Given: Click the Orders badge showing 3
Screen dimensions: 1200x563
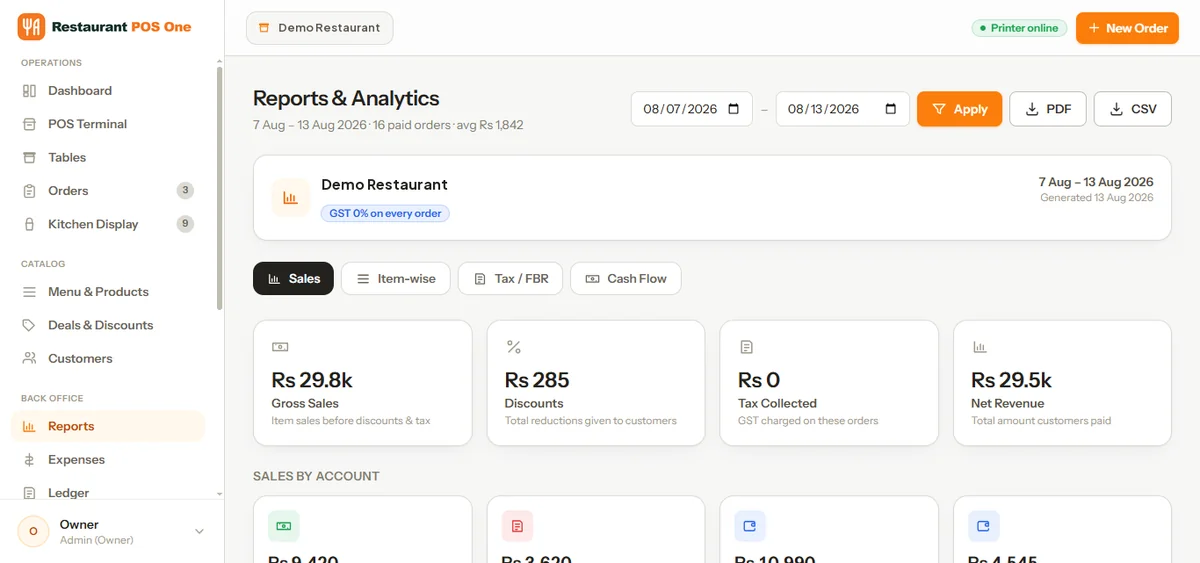Looking at the screenshot, I should pyautogui.click(x=185, y=190).
